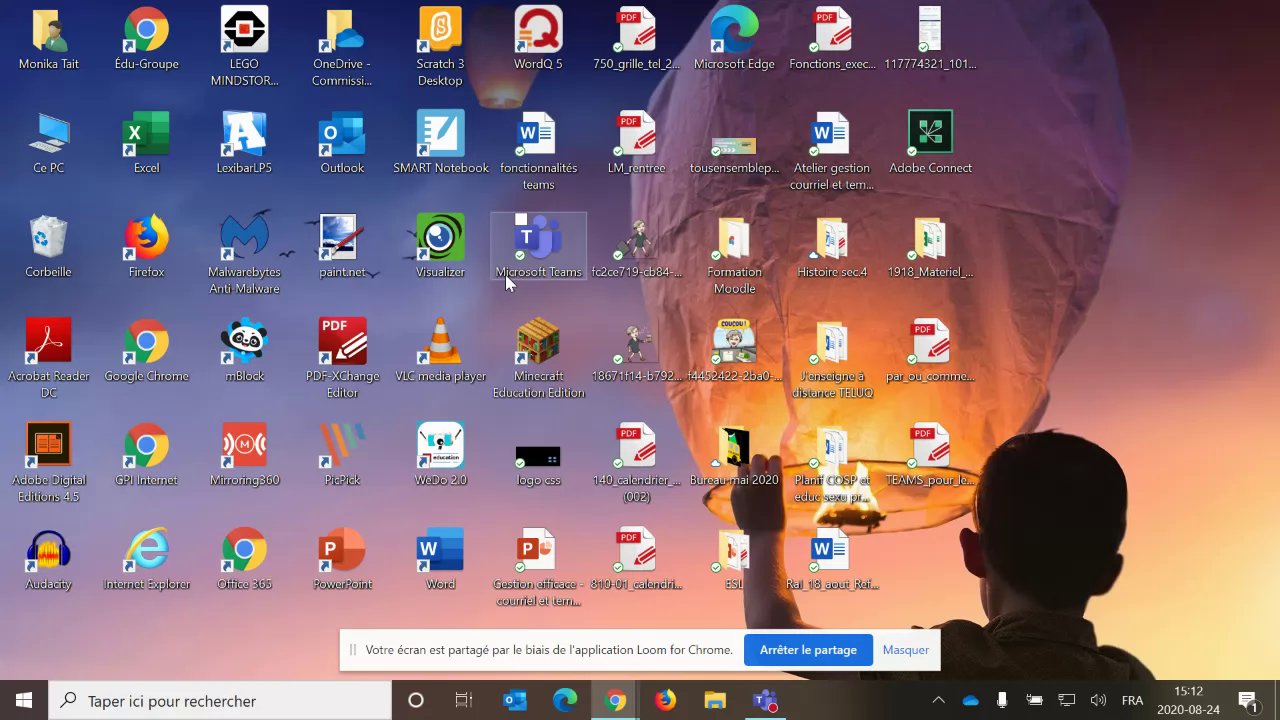Open Firefox from the taskbar

(x=665, y=701)
